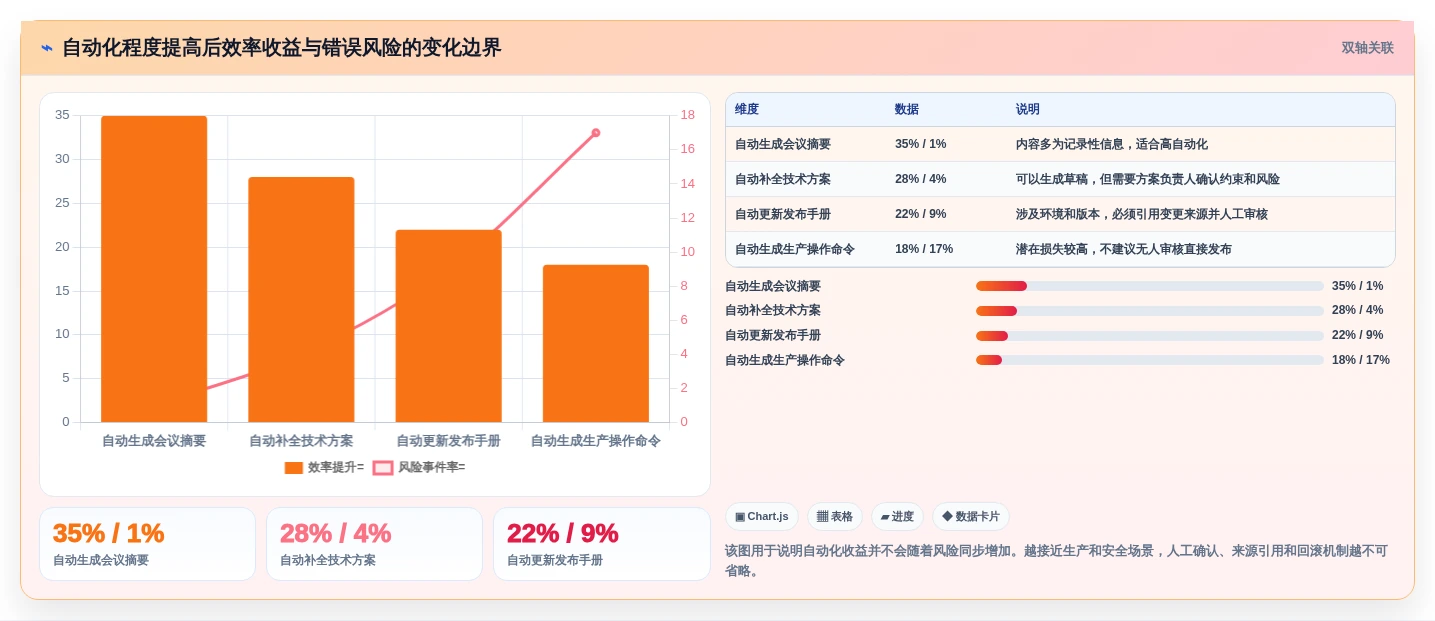Image resolution: width=1435 pixels, height=621 pixels.
Task: Select the 数据卡片 tag chip
Action: (971, 516)
